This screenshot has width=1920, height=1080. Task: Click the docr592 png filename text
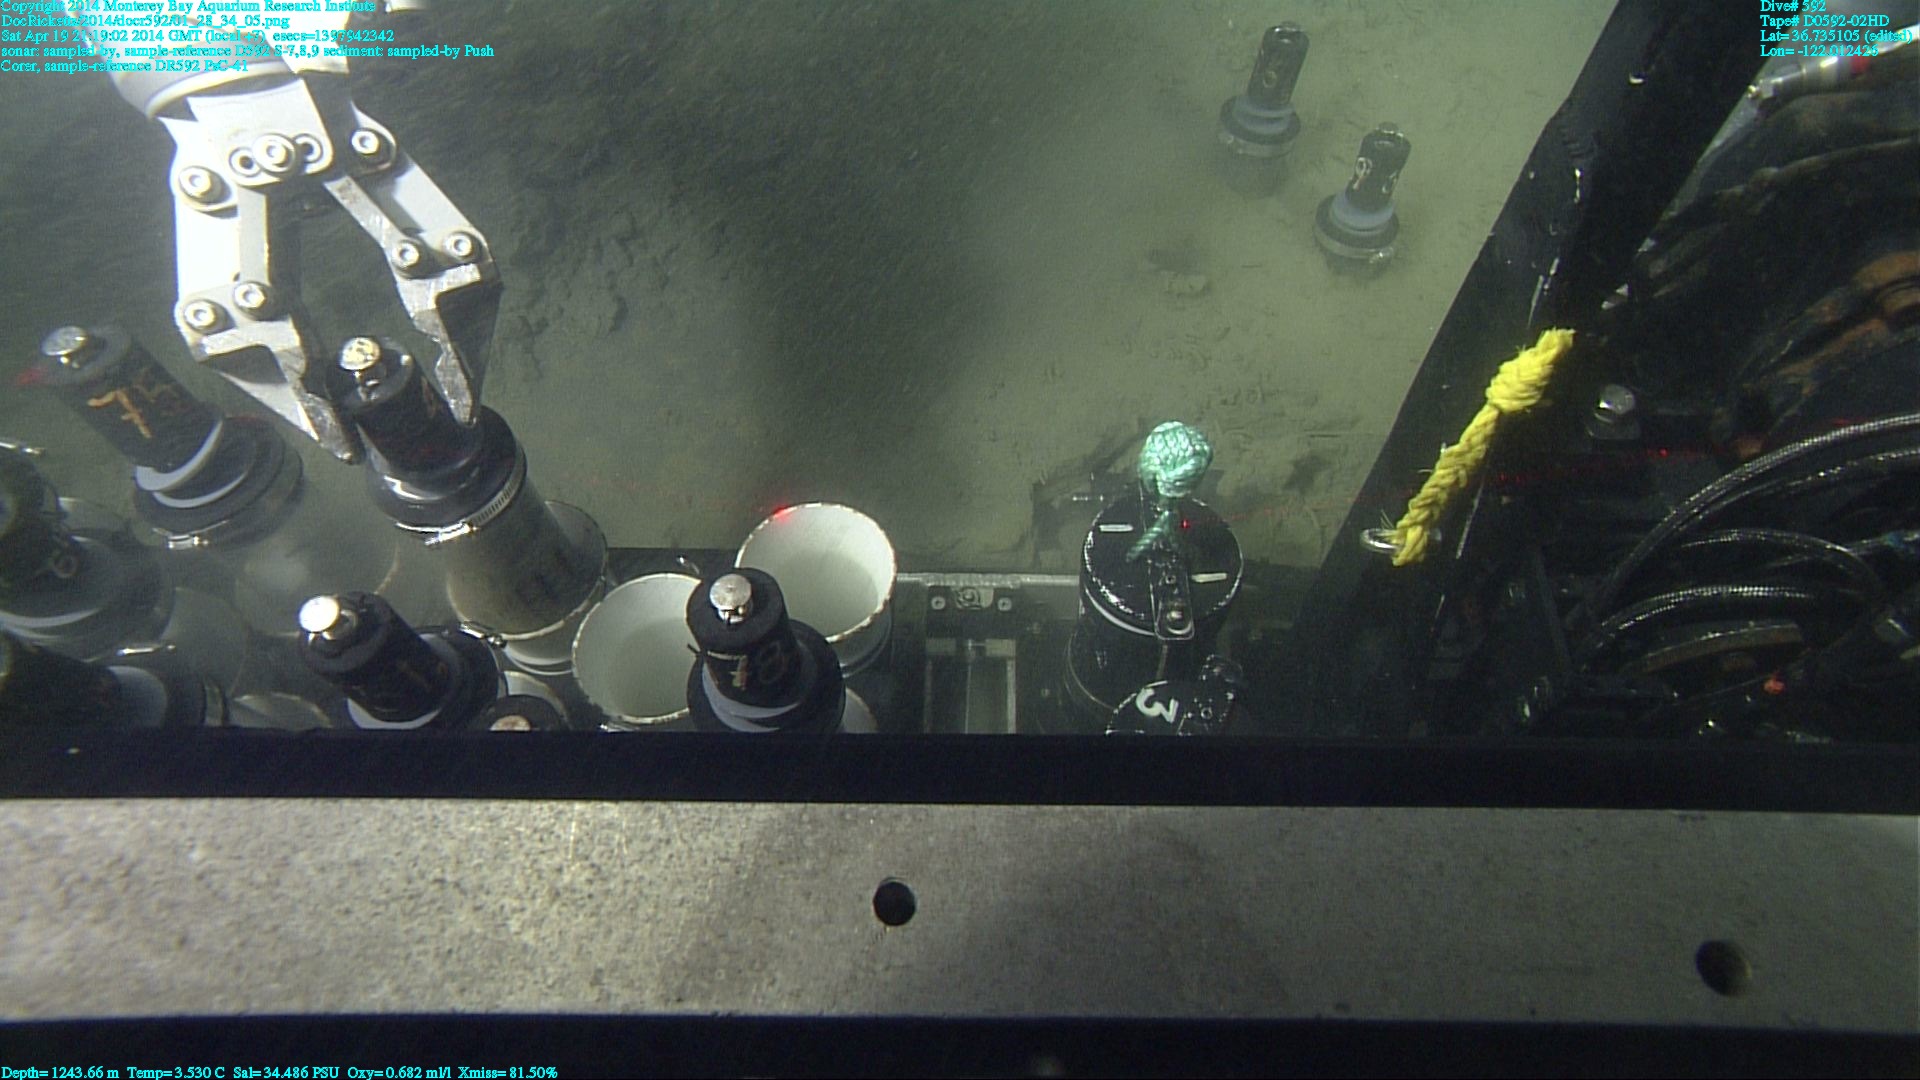[x=146, y=21]
